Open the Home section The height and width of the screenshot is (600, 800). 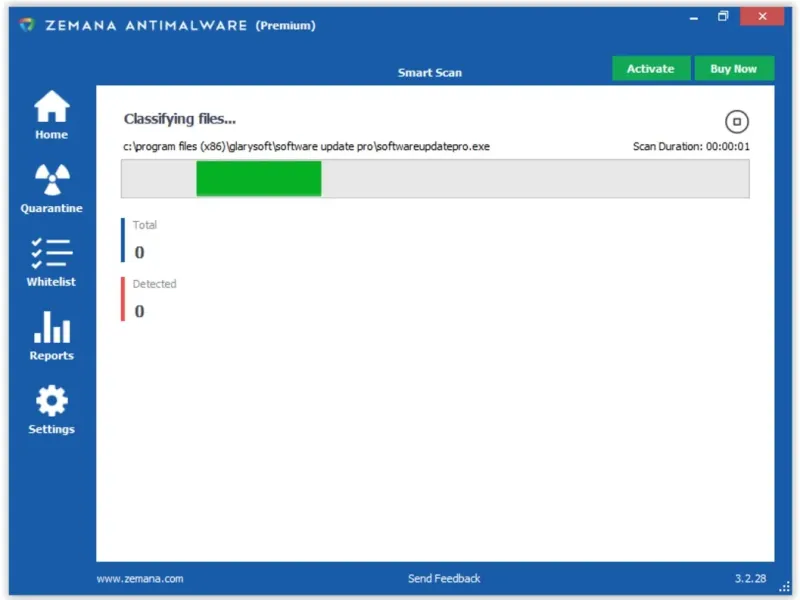(52, 115)
